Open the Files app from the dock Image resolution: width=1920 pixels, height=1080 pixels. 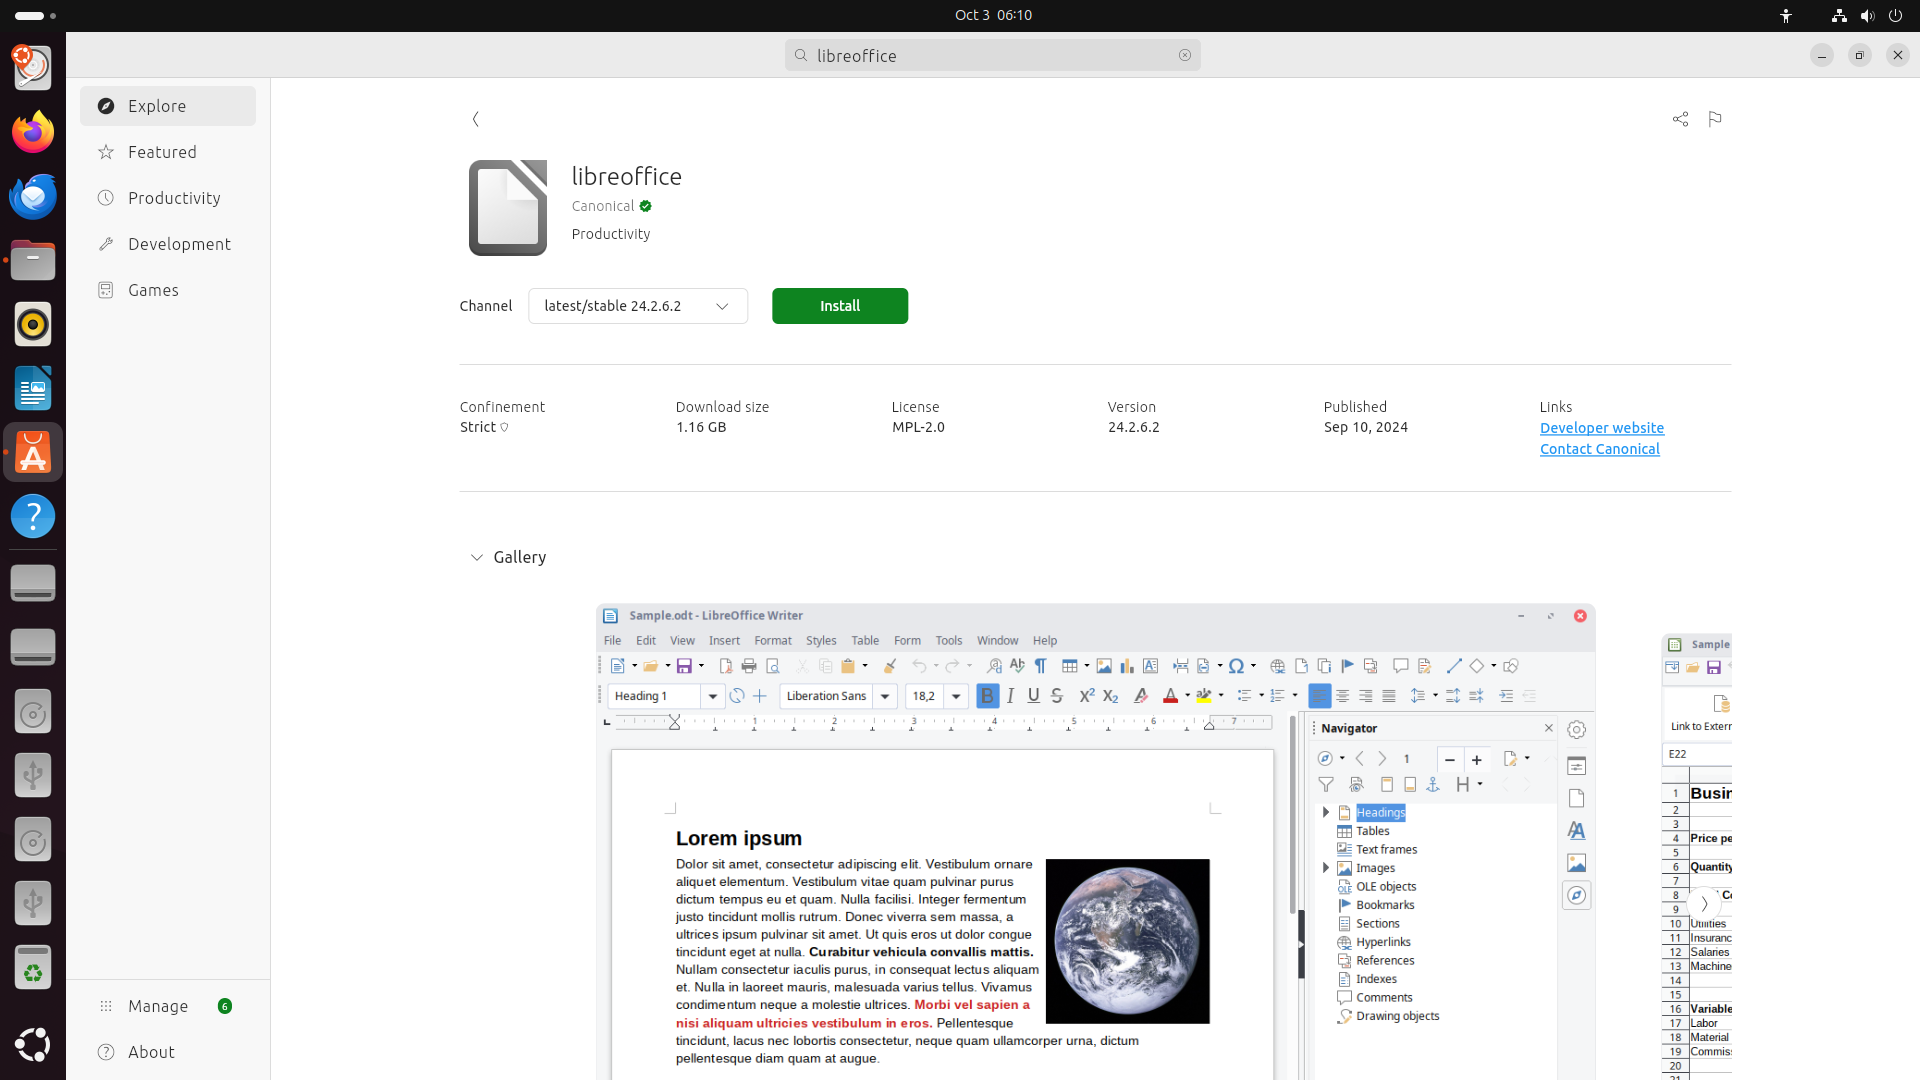tap(33, 260)
